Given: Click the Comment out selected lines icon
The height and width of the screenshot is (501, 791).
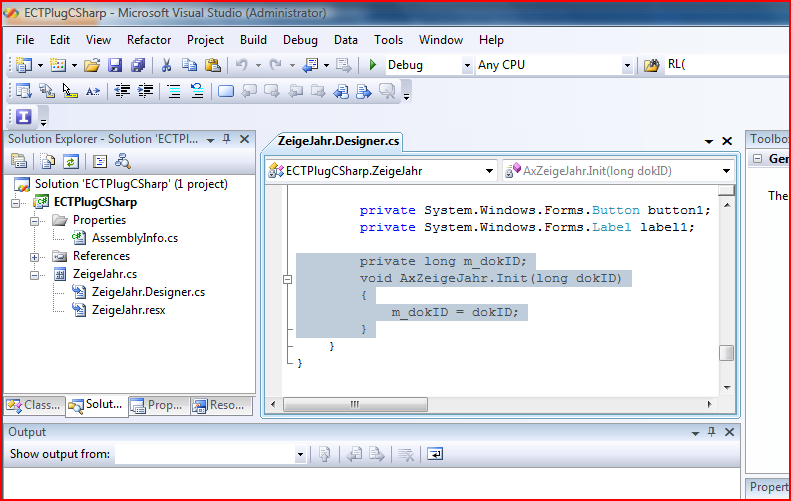Looking at the screenshot, I should pos(174,91).
